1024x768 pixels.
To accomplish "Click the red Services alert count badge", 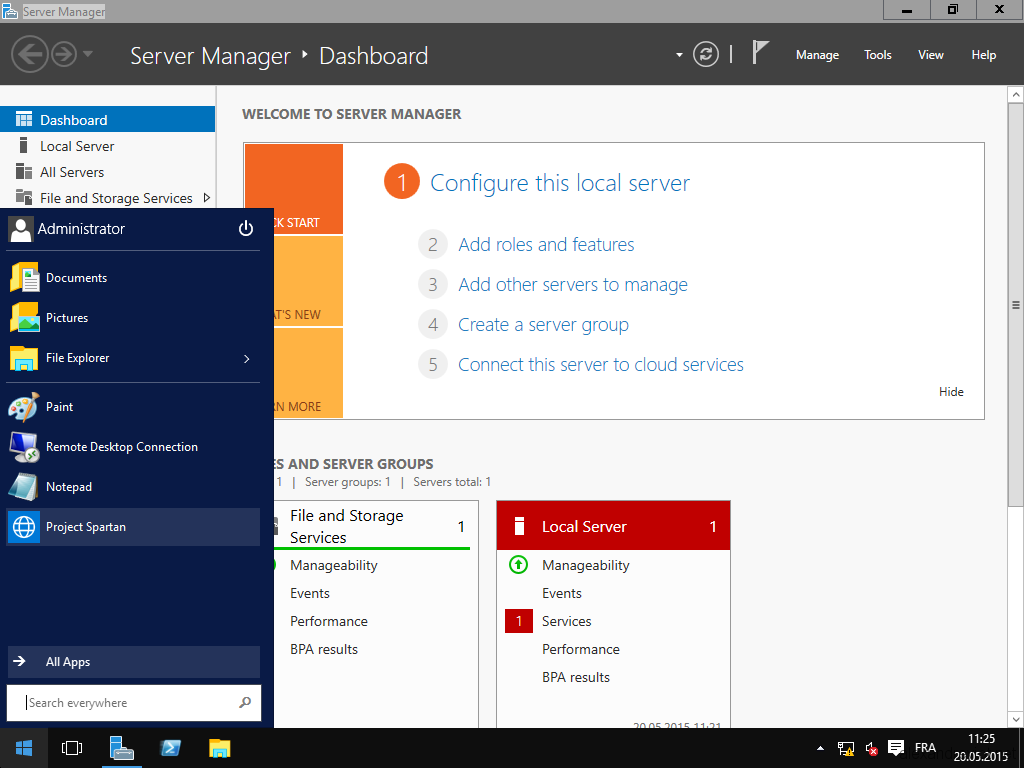I will [519, 621].
